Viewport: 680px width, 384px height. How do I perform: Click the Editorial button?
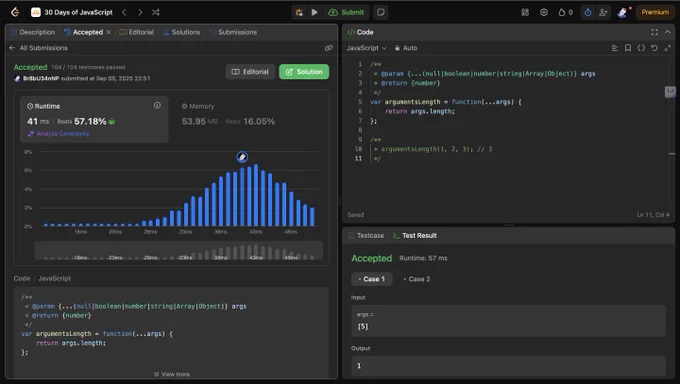(x=250, y=72)
